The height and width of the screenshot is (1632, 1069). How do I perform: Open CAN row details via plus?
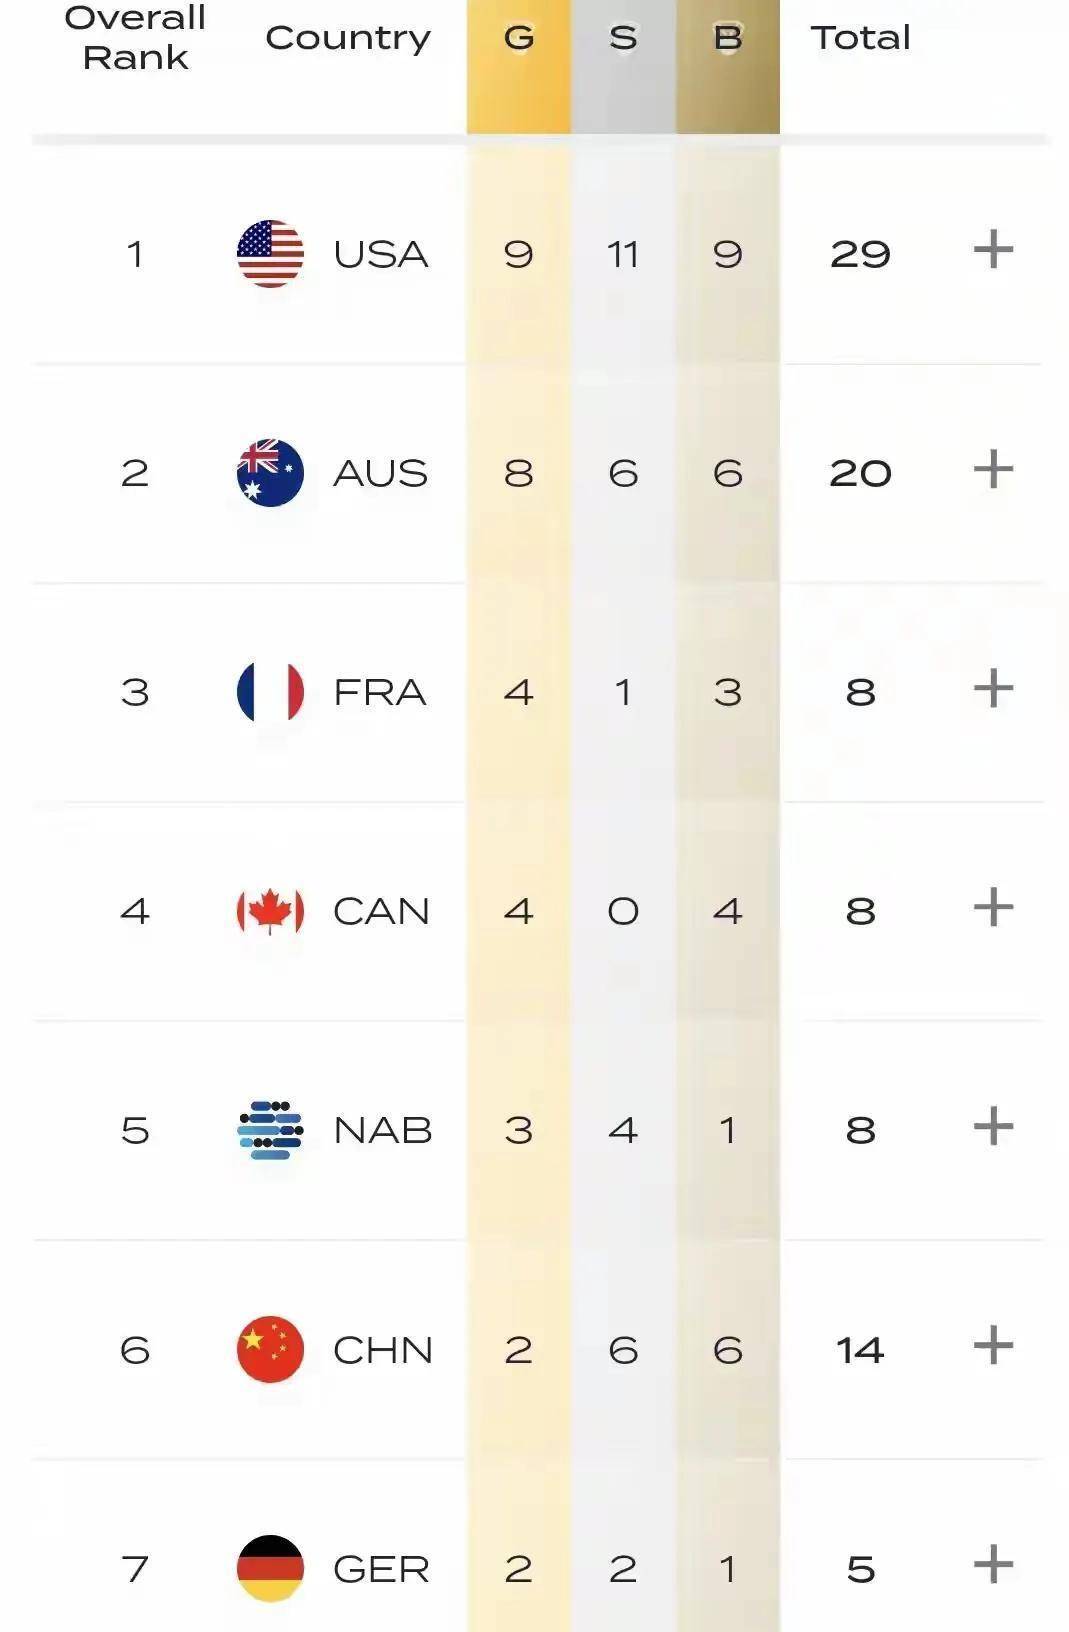tap(993, 908)
